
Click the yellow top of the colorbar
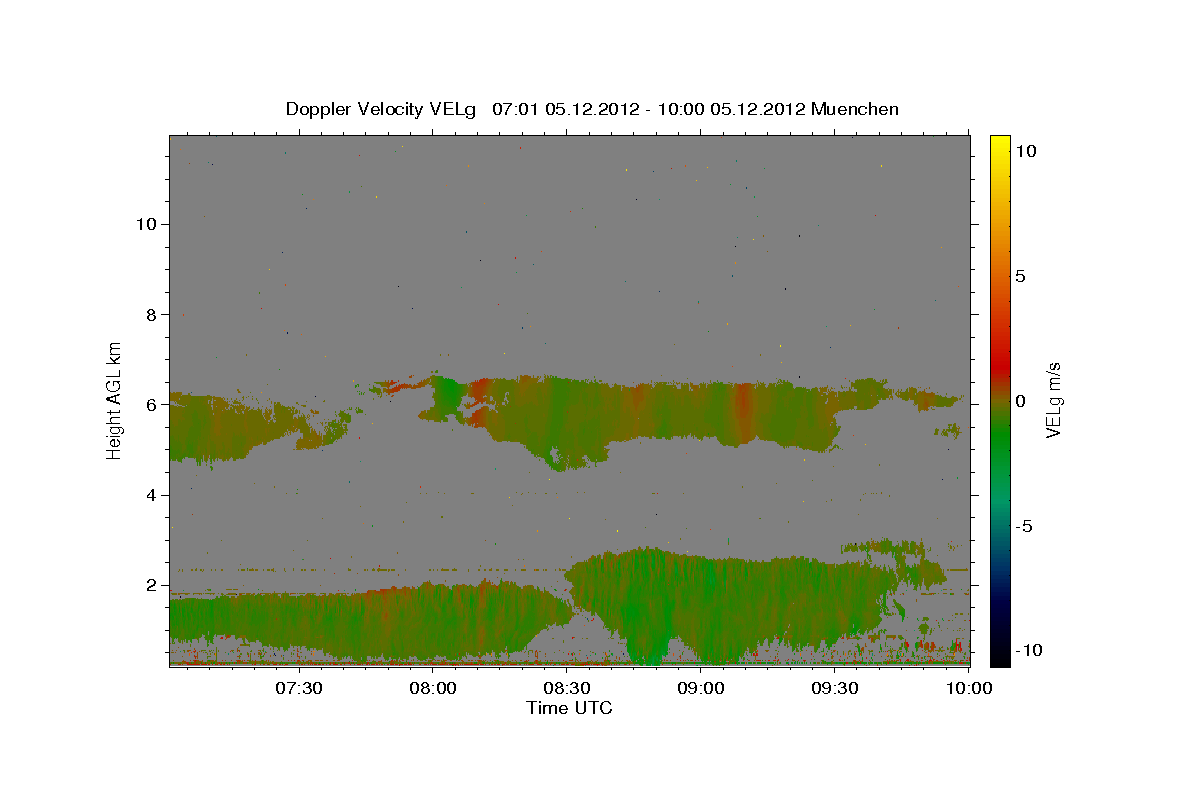999,145
